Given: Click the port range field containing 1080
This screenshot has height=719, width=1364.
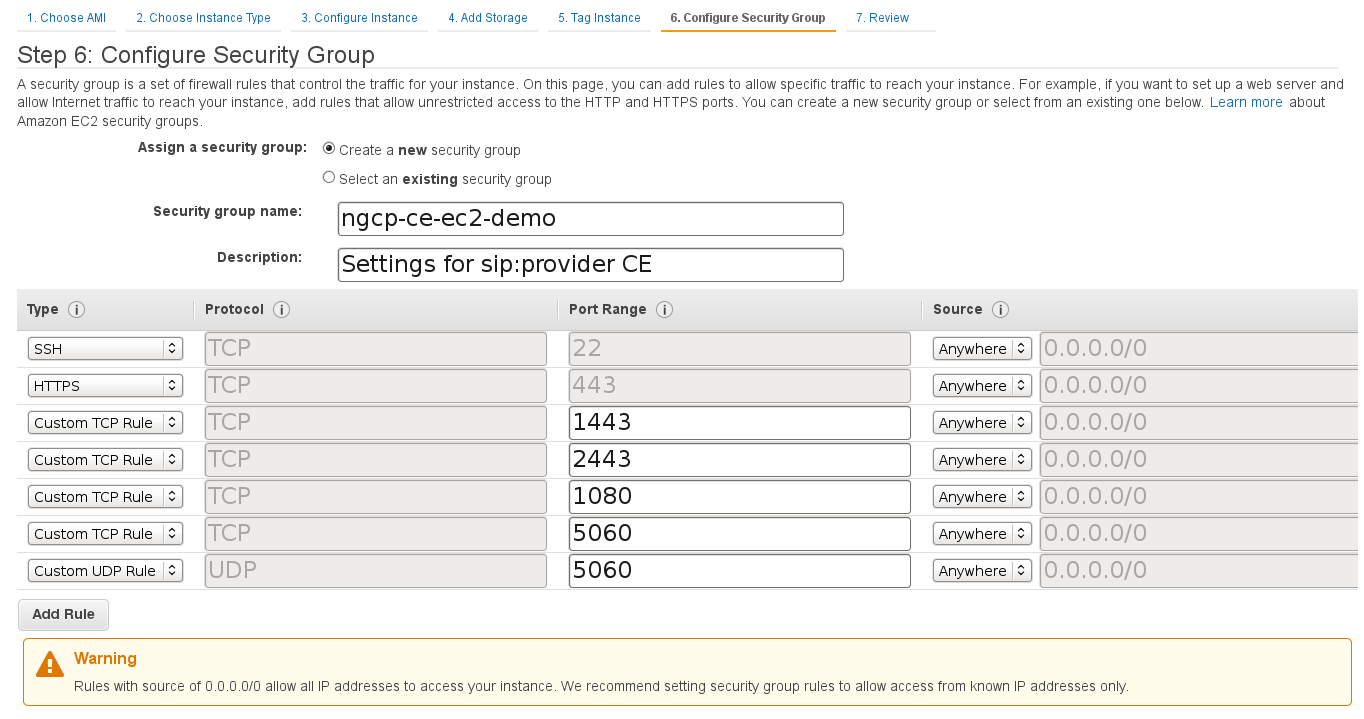Looking at the screenshot, I should coord(740,497).
